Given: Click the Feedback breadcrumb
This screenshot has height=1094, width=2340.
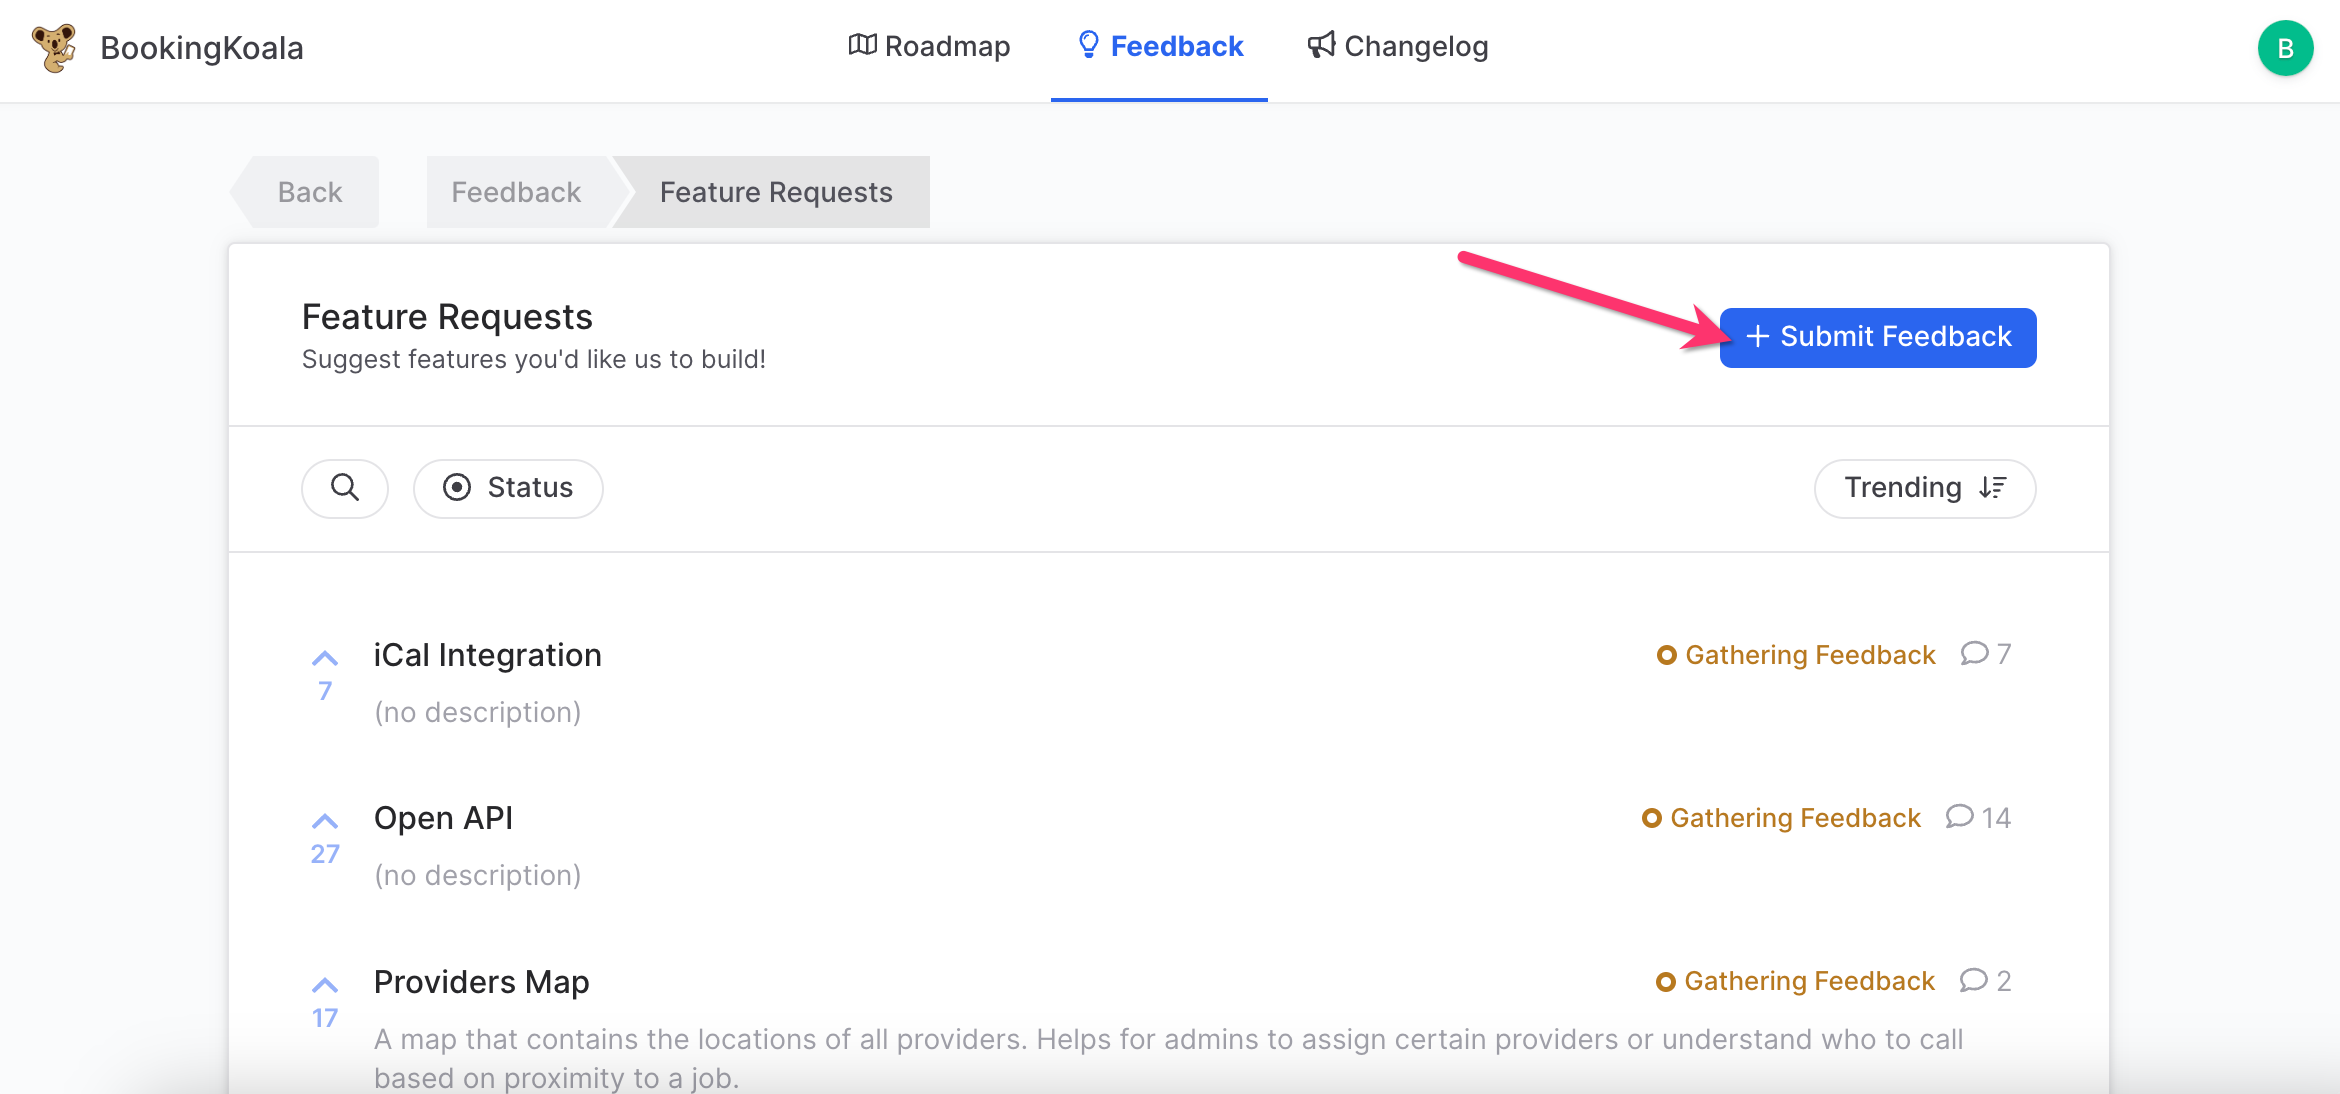Looking at the screenshot, I should (x=516, y=192).
